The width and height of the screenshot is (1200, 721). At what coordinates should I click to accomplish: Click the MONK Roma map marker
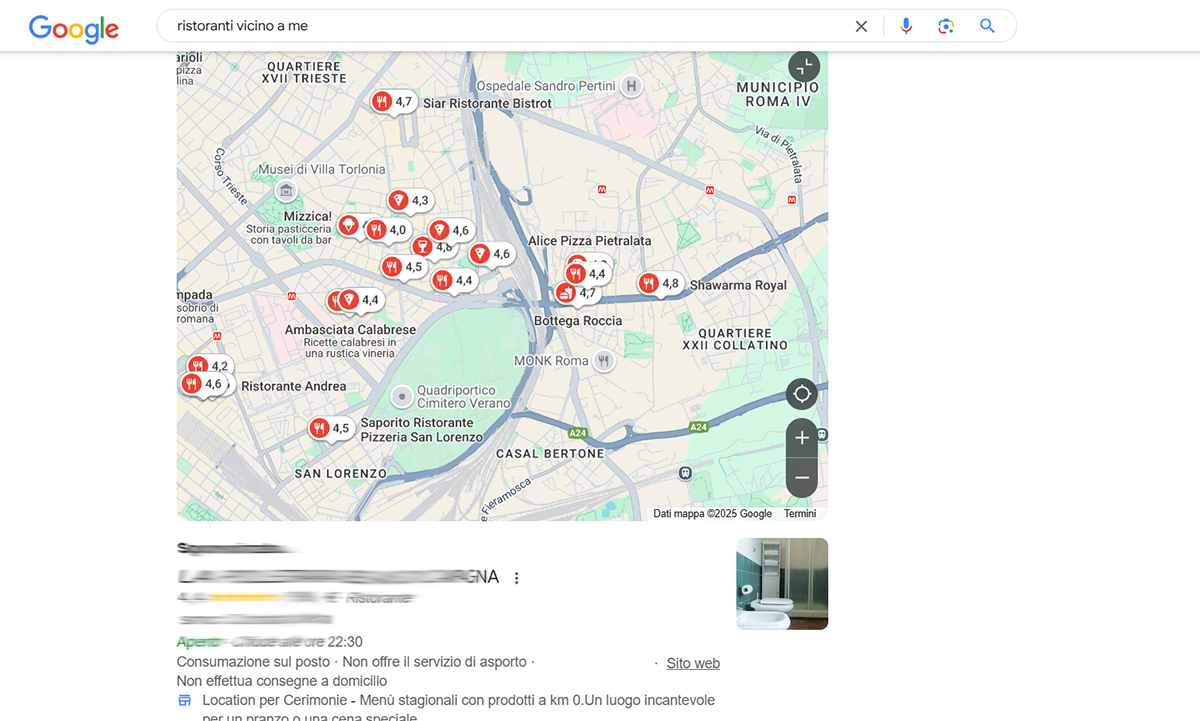point(603,361)
